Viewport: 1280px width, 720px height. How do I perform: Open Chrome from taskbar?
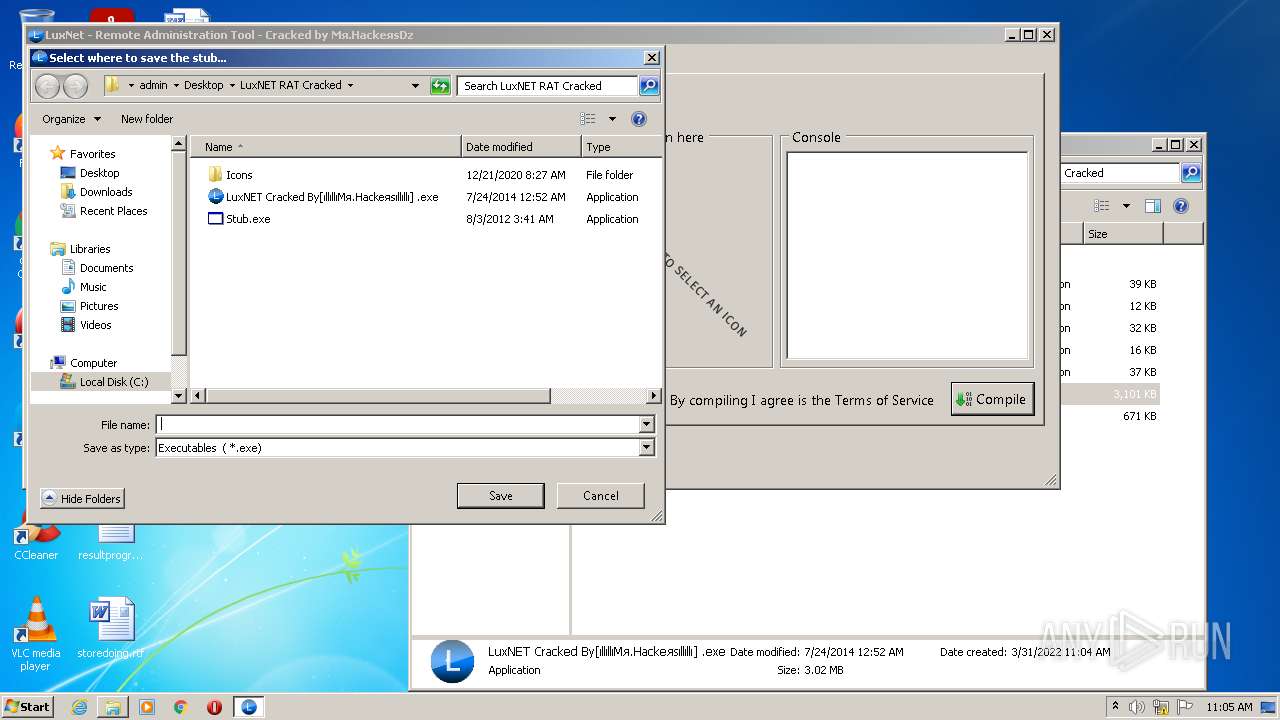tap(181, 707)
